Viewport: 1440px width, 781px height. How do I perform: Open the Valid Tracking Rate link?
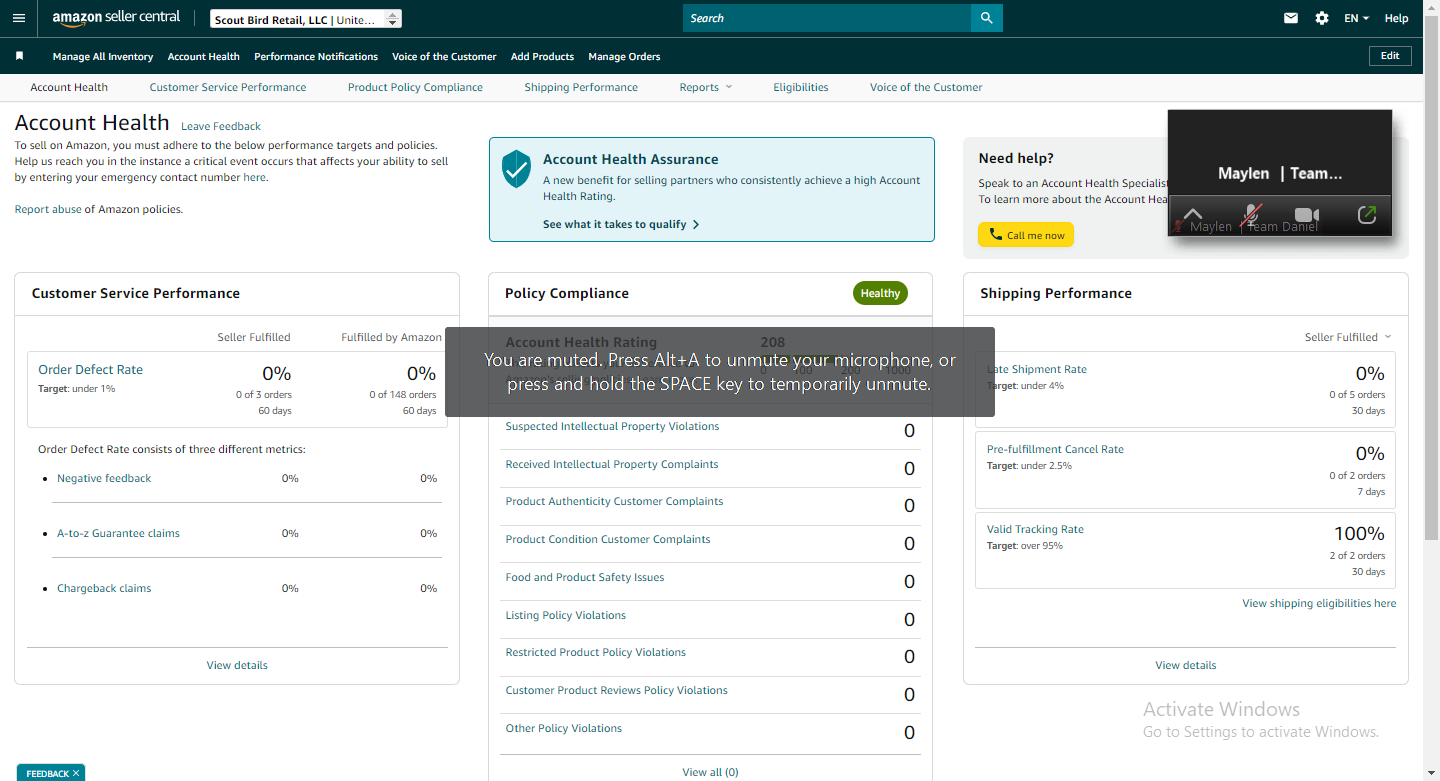click(1035, 529)
